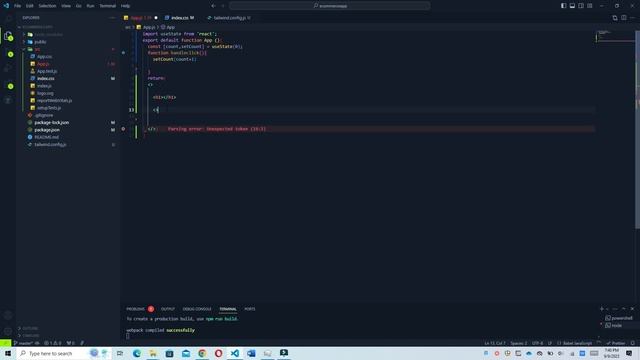Image resolution: width=640 pixels, height=360 pixels.
Task: Toggle bottom panel layout icon
Action: [572, 6]
